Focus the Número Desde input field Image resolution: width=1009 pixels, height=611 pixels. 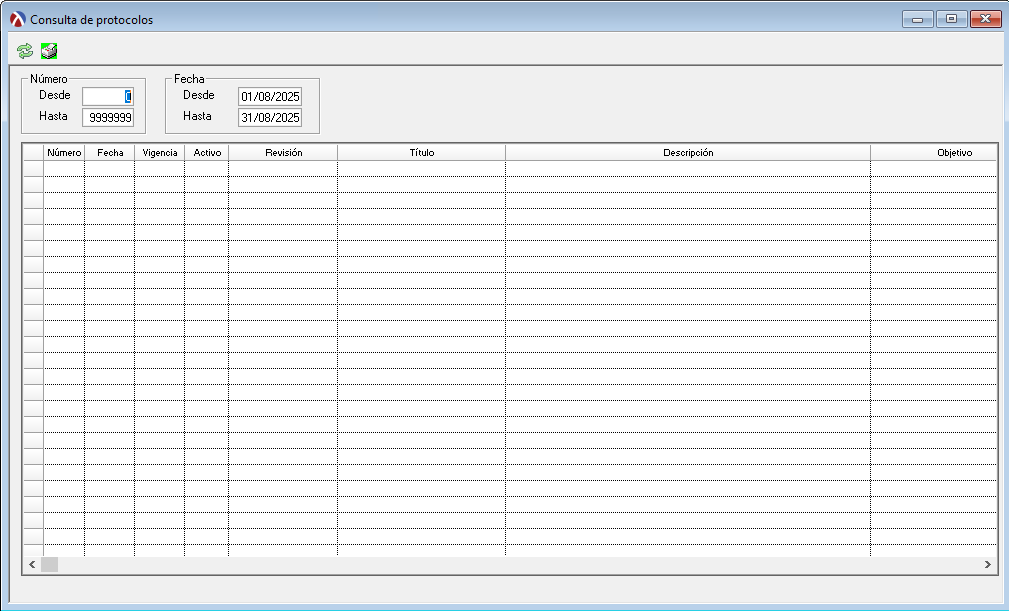(107, 96)
